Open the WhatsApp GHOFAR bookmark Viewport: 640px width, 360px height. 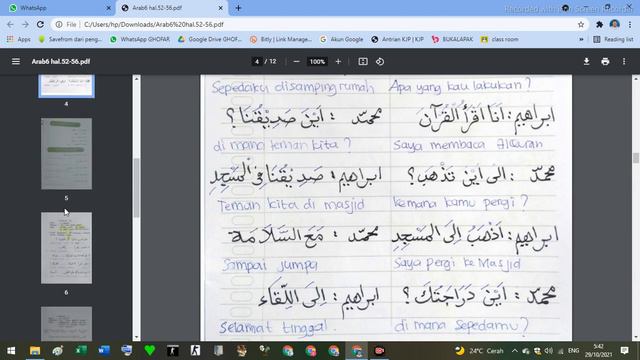click(x=140, y=39)
